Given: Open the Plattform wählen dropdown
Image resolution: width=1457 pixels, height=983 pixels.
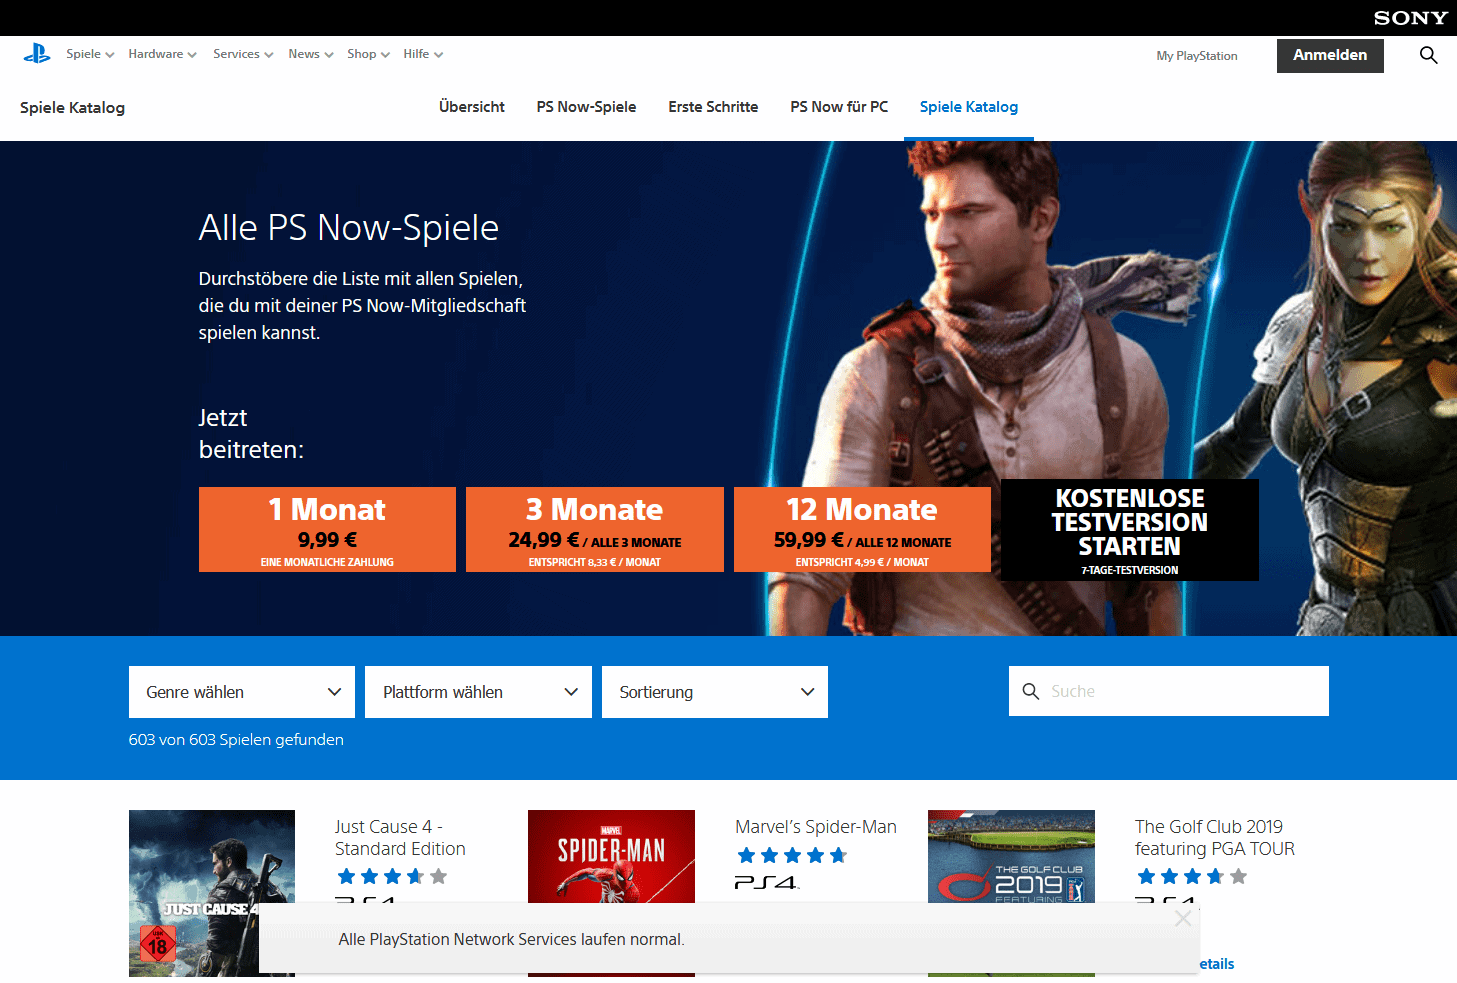Looking at the screenshot, I should tap(478, 692).
